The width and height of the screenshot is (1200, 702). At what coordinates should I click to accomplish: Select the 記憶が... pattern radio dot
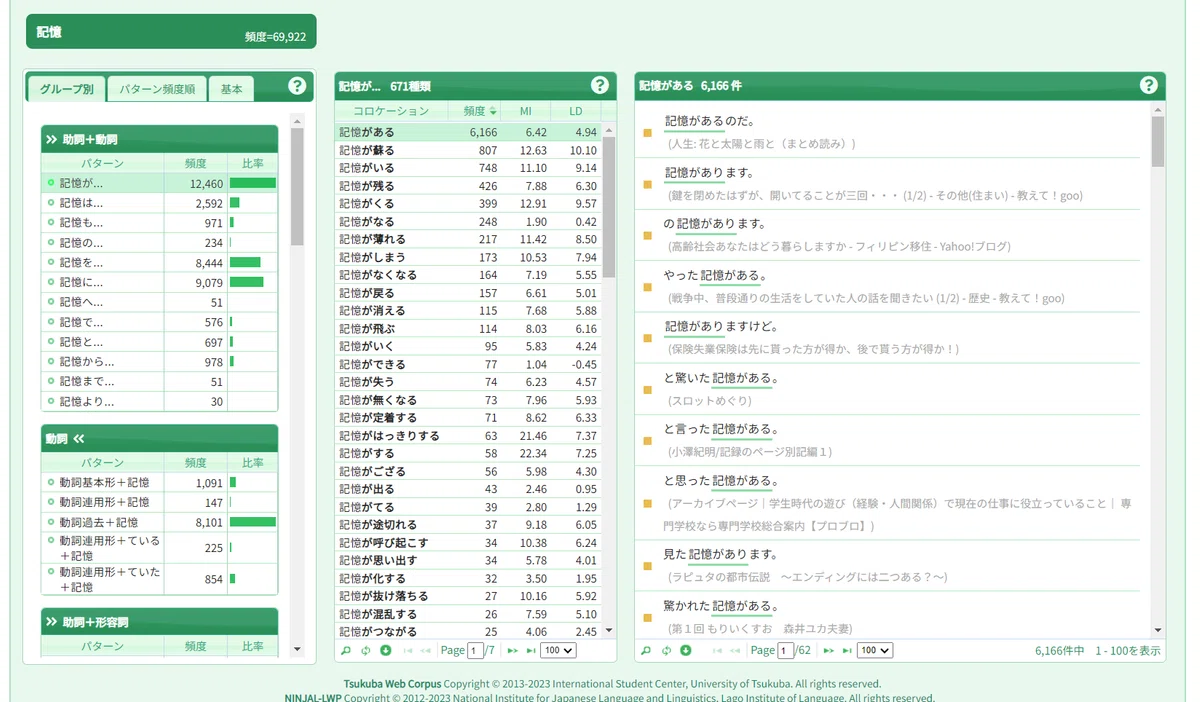50,183
